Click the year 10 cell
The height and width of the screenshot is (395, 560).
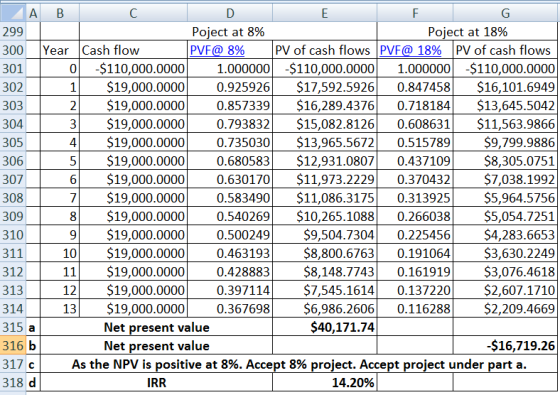[x=60, y=253]
